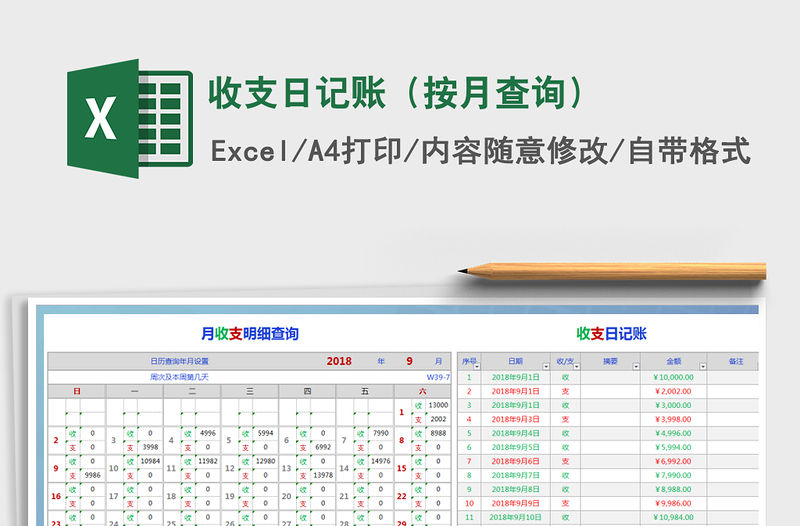Click the 收支日记账 heading above the table
This screenshot has width=800, height=526.
pos(611,334)
